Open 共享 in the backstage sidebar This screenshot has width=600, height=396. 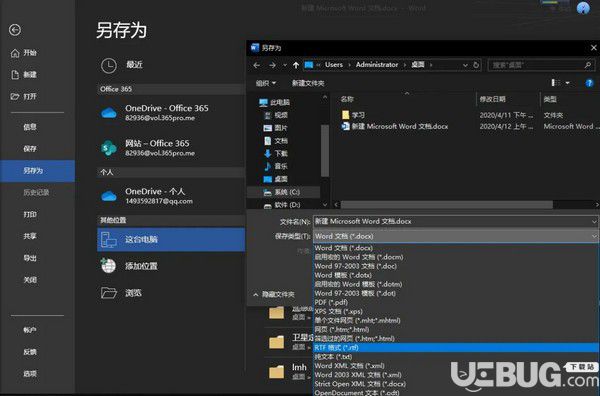(30, 236)
